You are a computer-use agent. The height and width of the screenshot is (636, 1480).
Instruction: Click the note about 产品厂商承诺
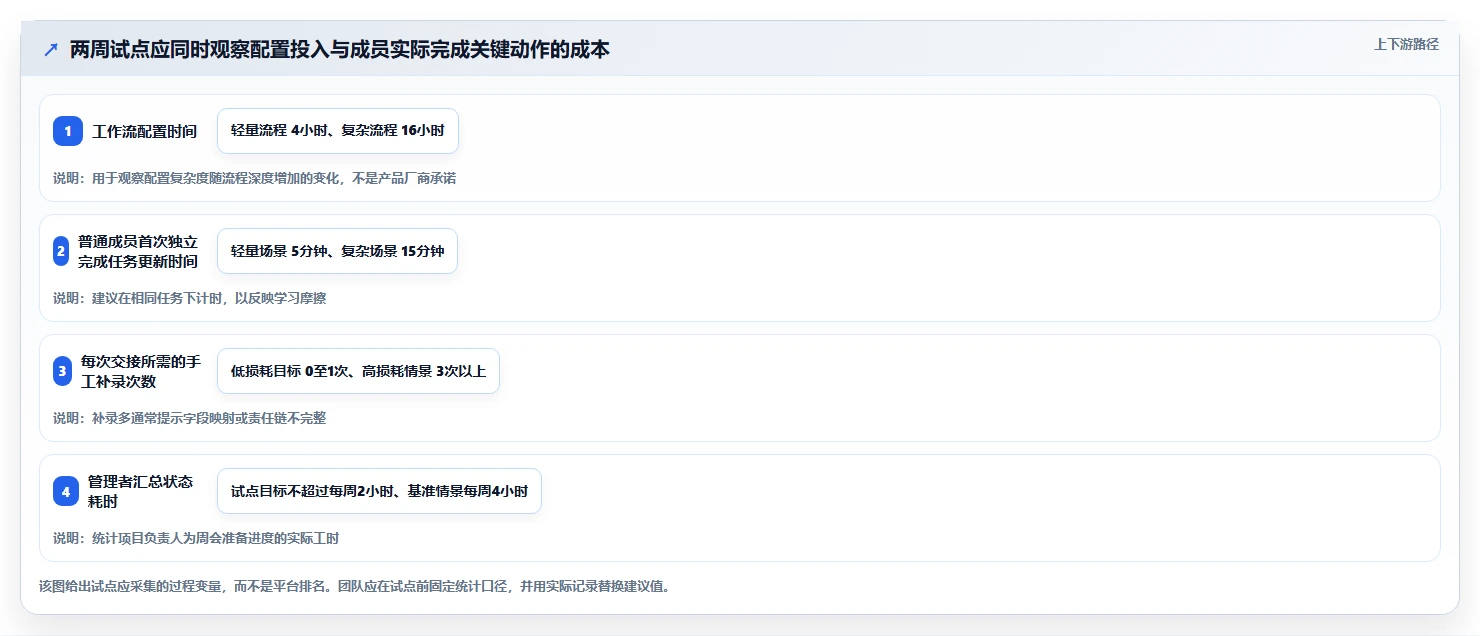click(x=255, y=178)
